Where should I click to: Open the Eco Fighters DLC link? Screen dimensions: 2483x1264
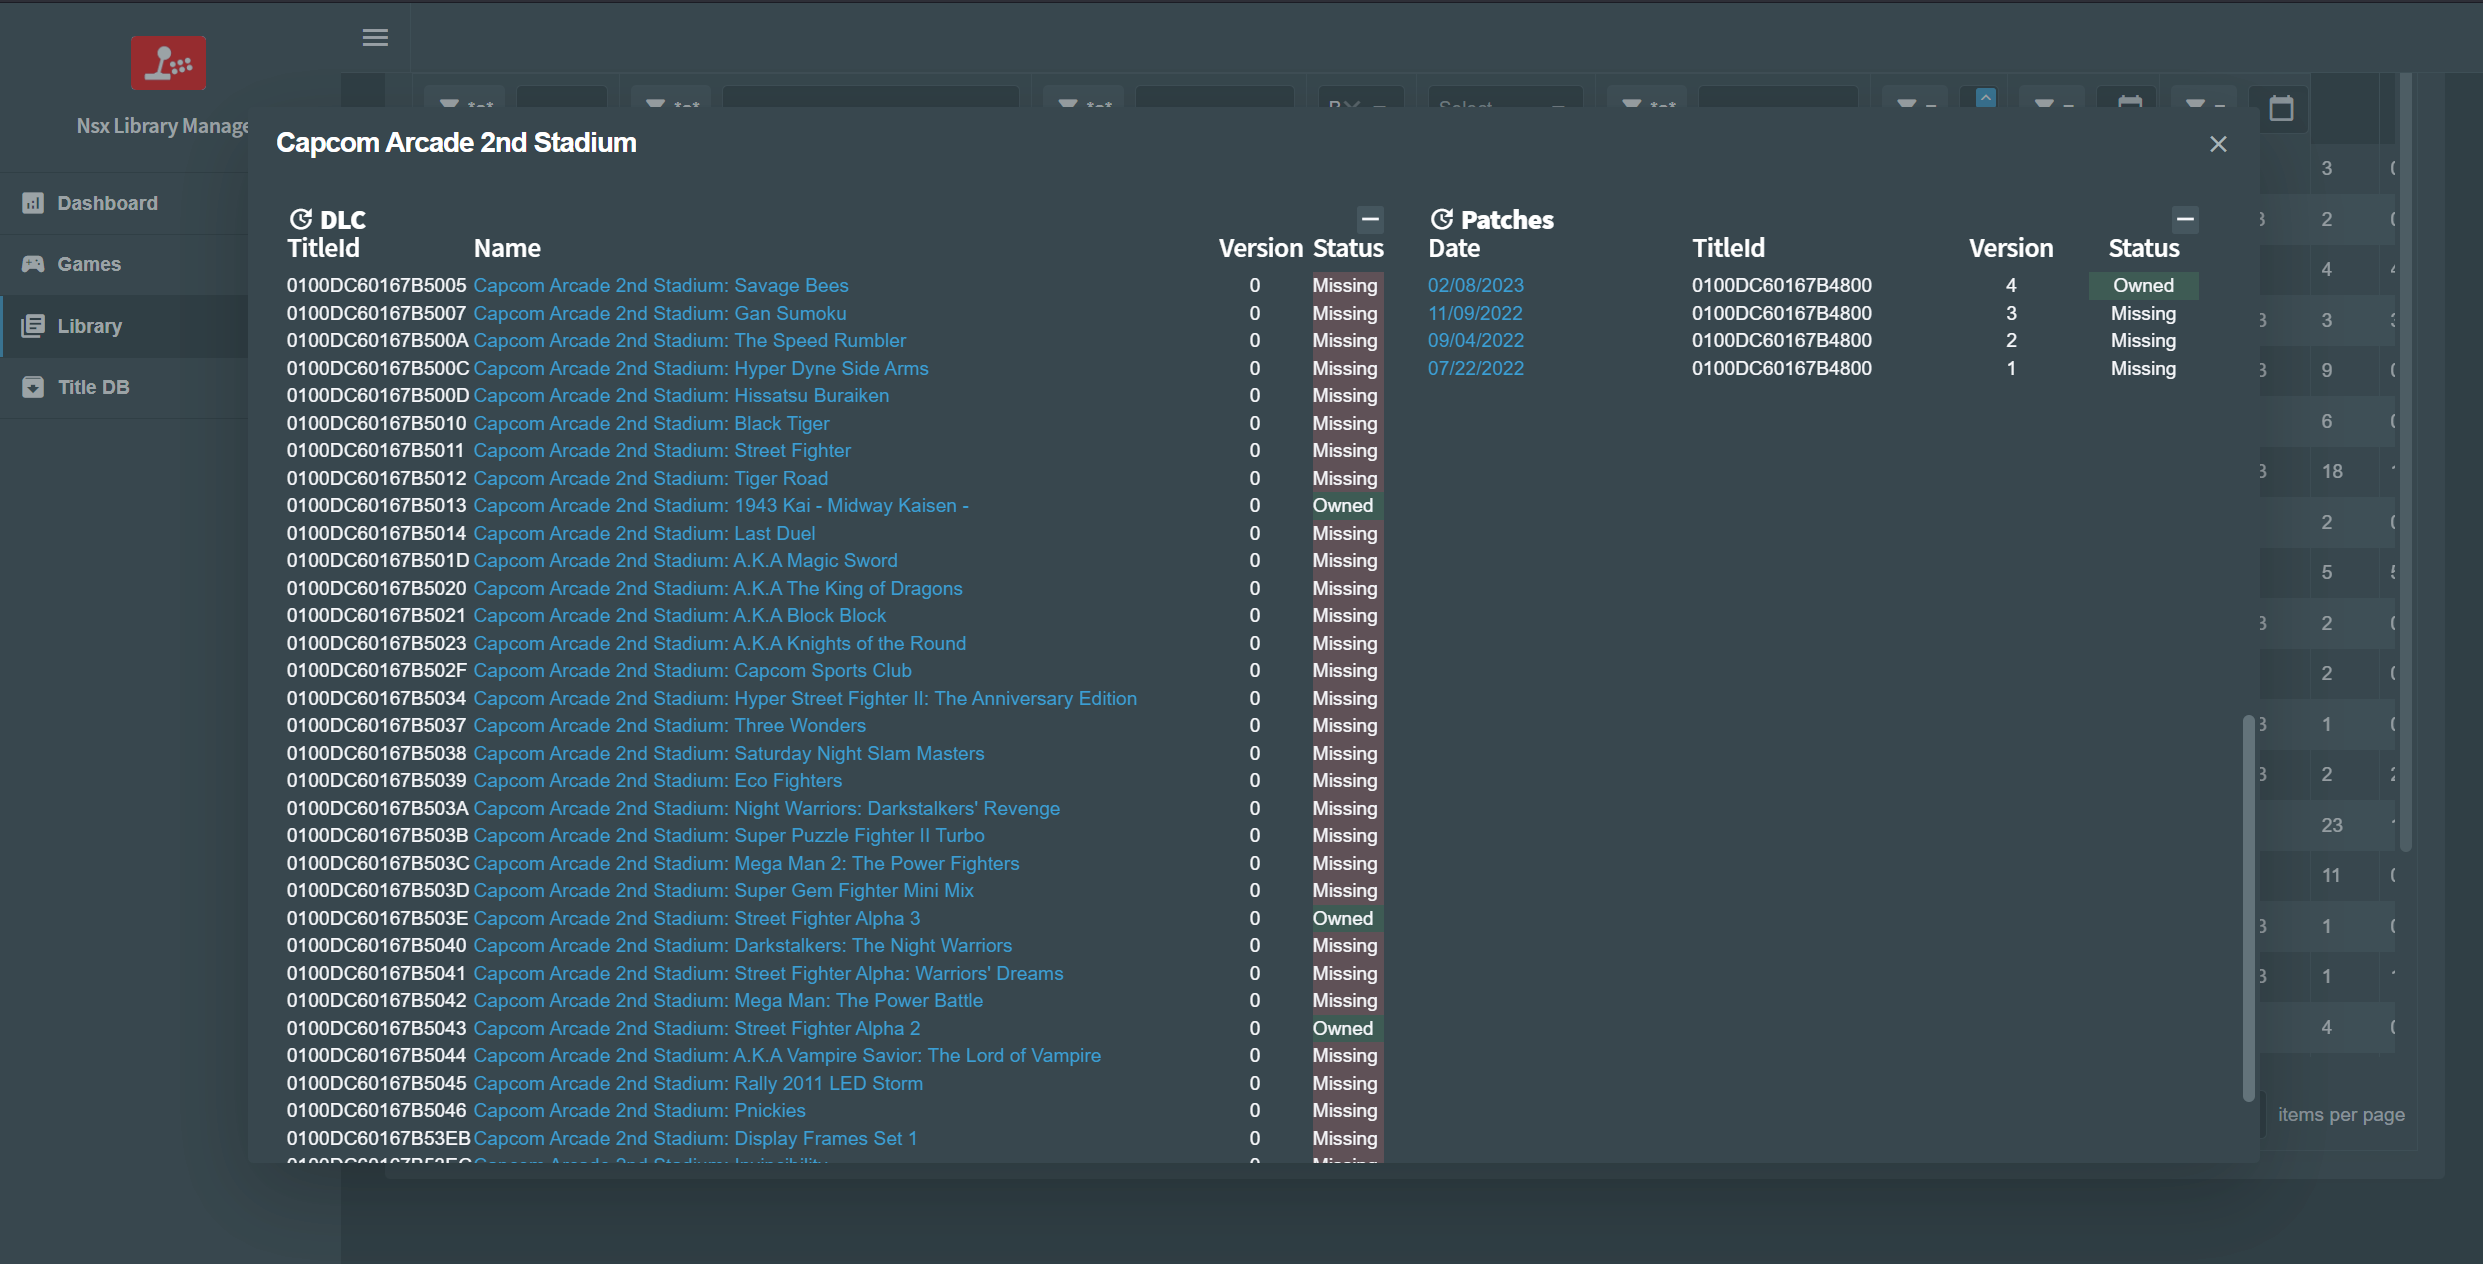point(658,780)
